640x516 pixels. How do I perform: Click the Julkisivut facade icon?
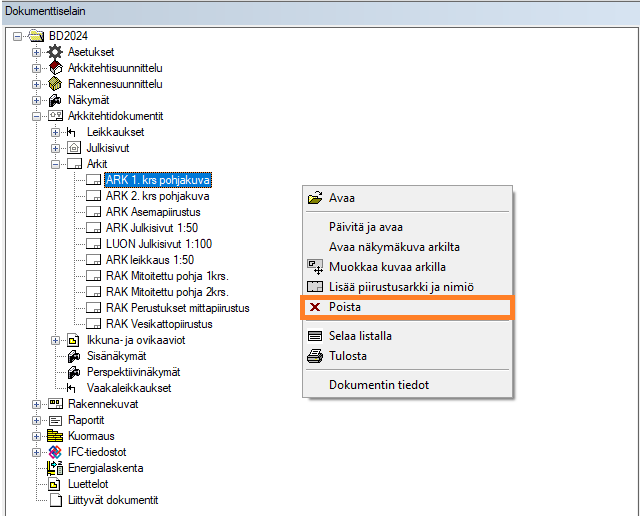[74, 148]
